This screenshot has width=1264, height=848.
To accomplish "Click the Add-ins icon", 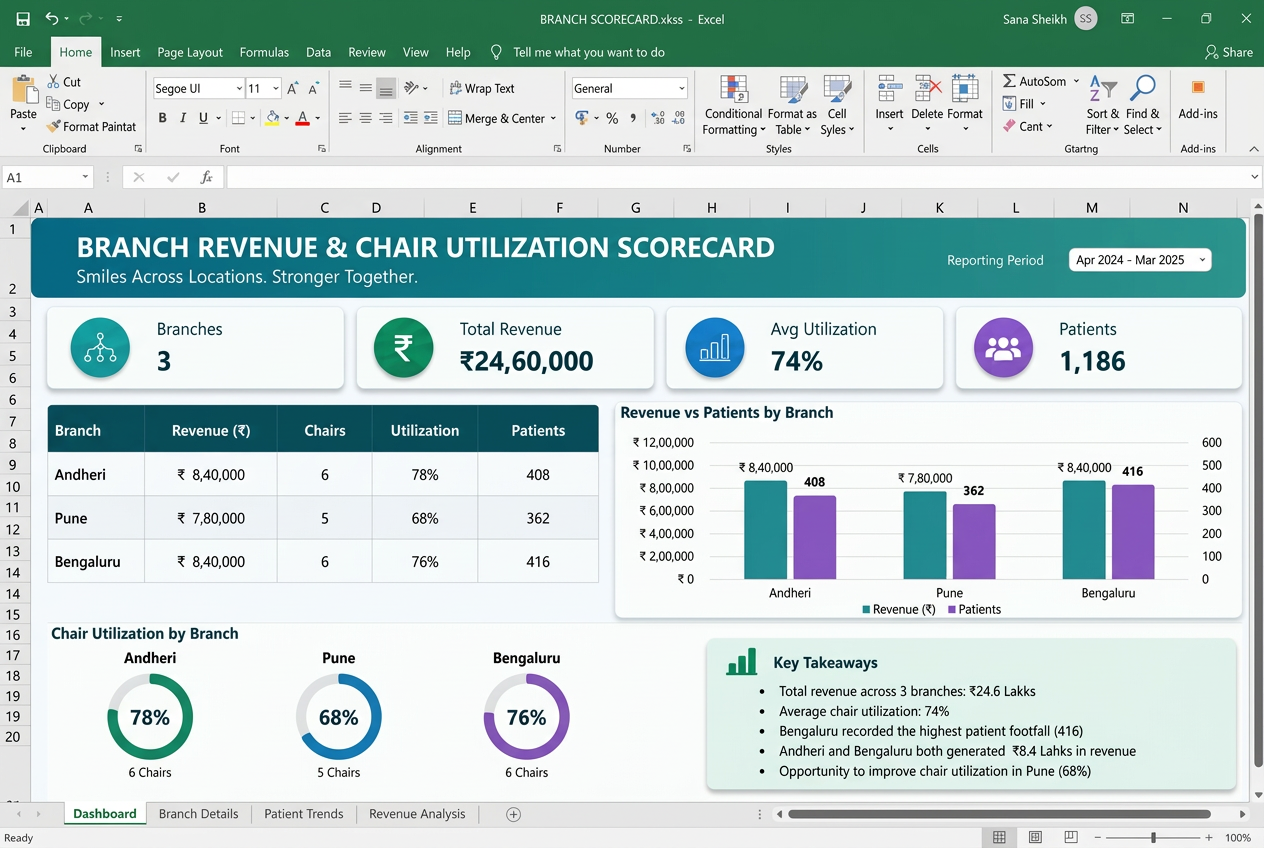I will click(1198, 88).
